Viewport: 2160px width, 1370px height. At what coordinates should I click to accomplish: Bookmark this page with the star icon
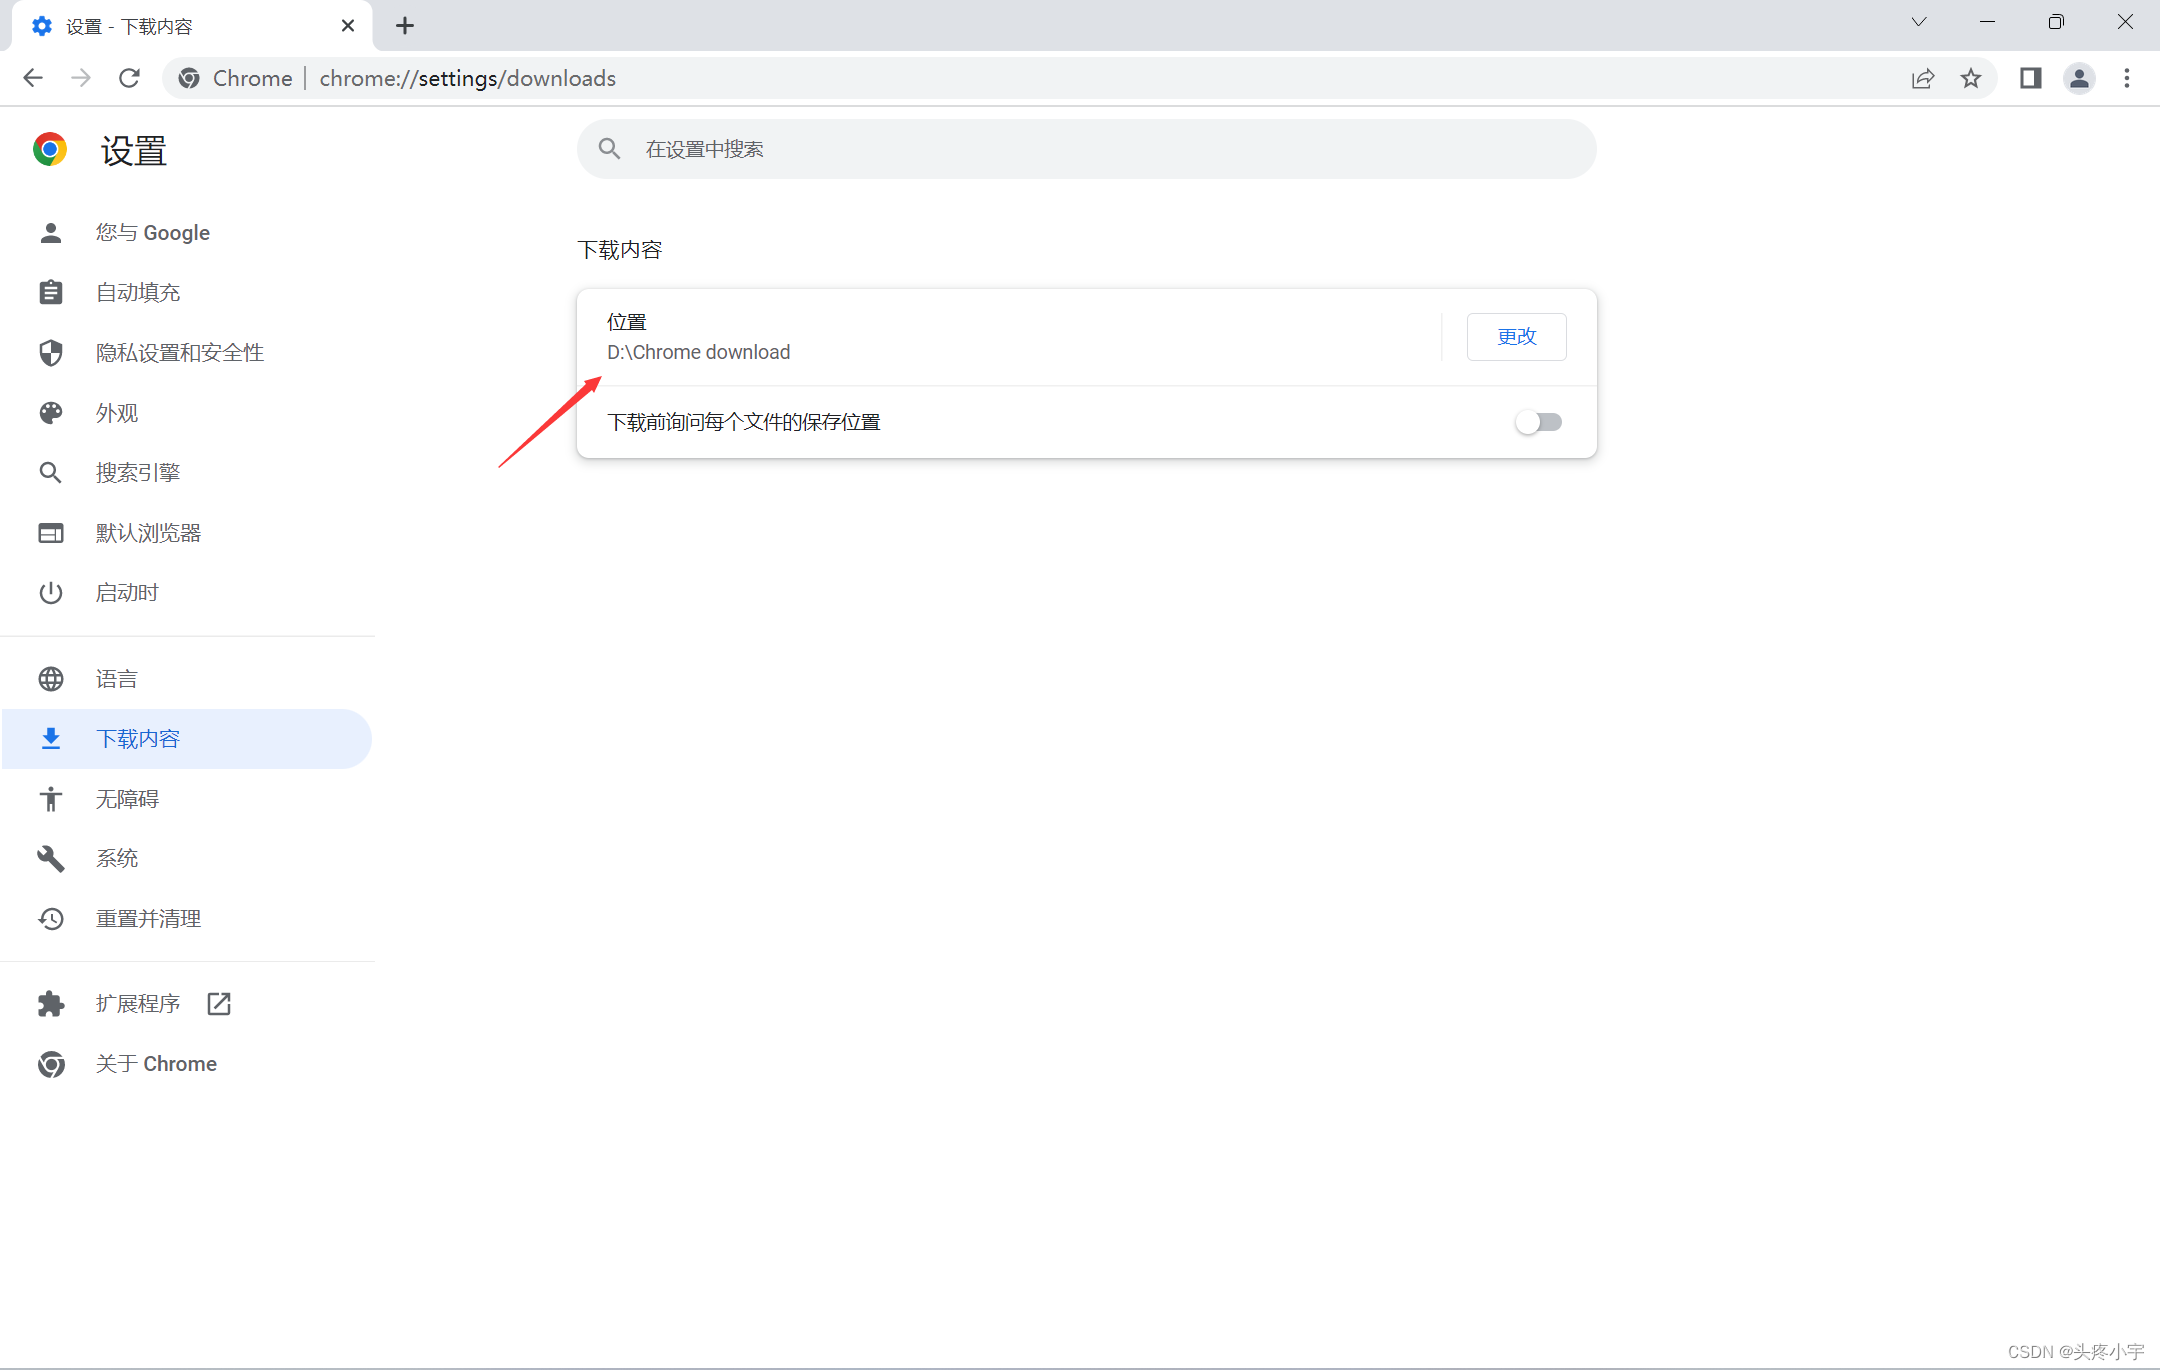click(x=1970, y=78)
